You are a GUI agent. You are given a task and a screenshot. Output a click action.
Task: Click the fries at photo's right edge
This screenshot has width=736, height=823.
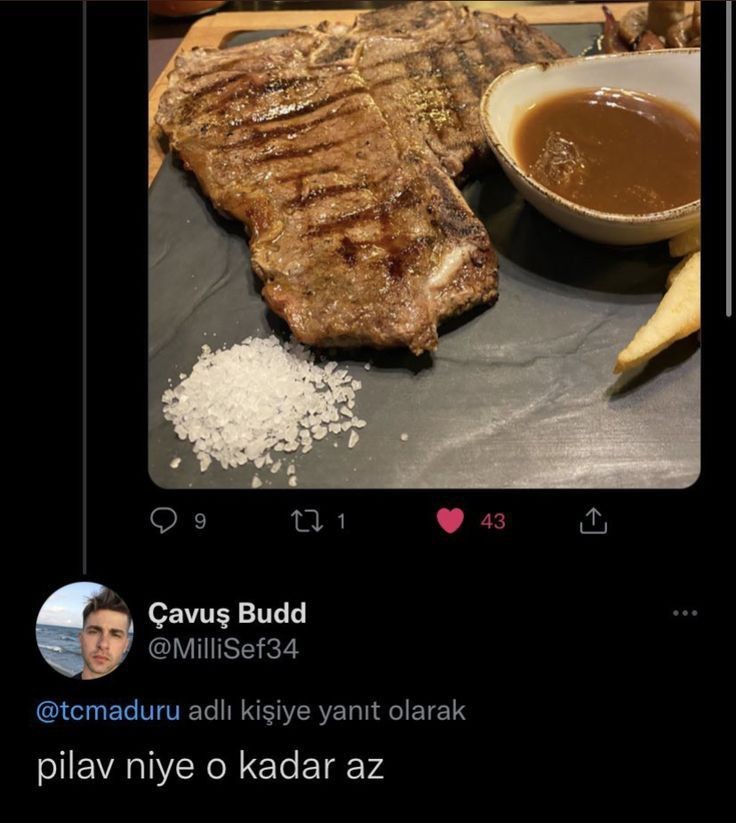pos(661,310)
